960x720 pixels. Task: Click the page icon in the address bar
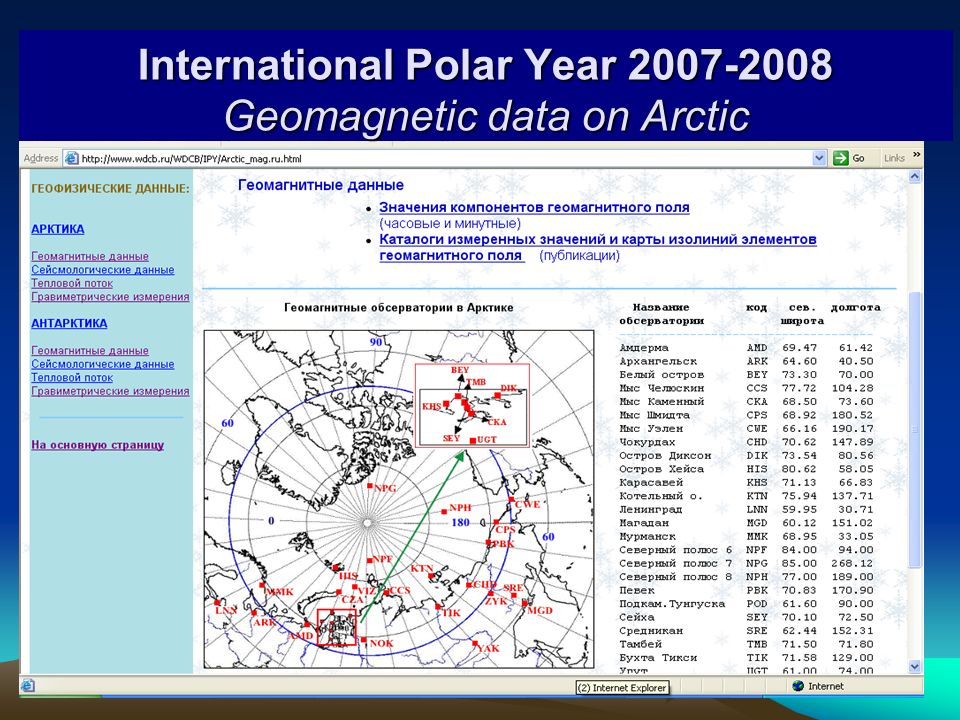pos(72,159)
